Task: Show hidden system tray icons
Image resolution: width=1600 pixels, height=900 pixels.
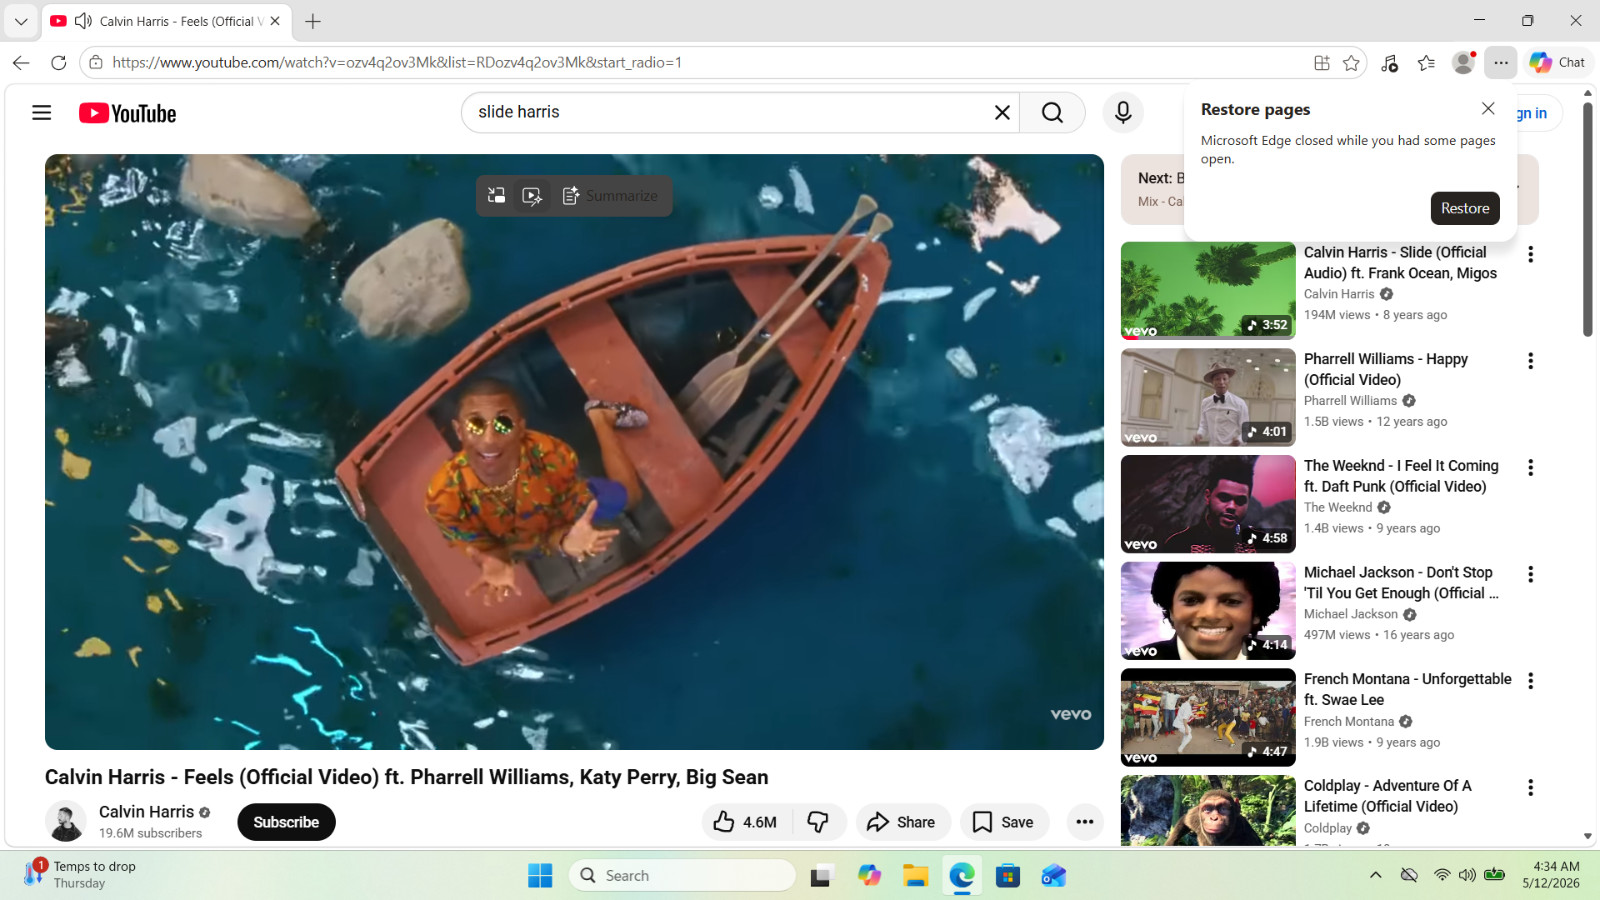Action: (x=1376, y=875)
